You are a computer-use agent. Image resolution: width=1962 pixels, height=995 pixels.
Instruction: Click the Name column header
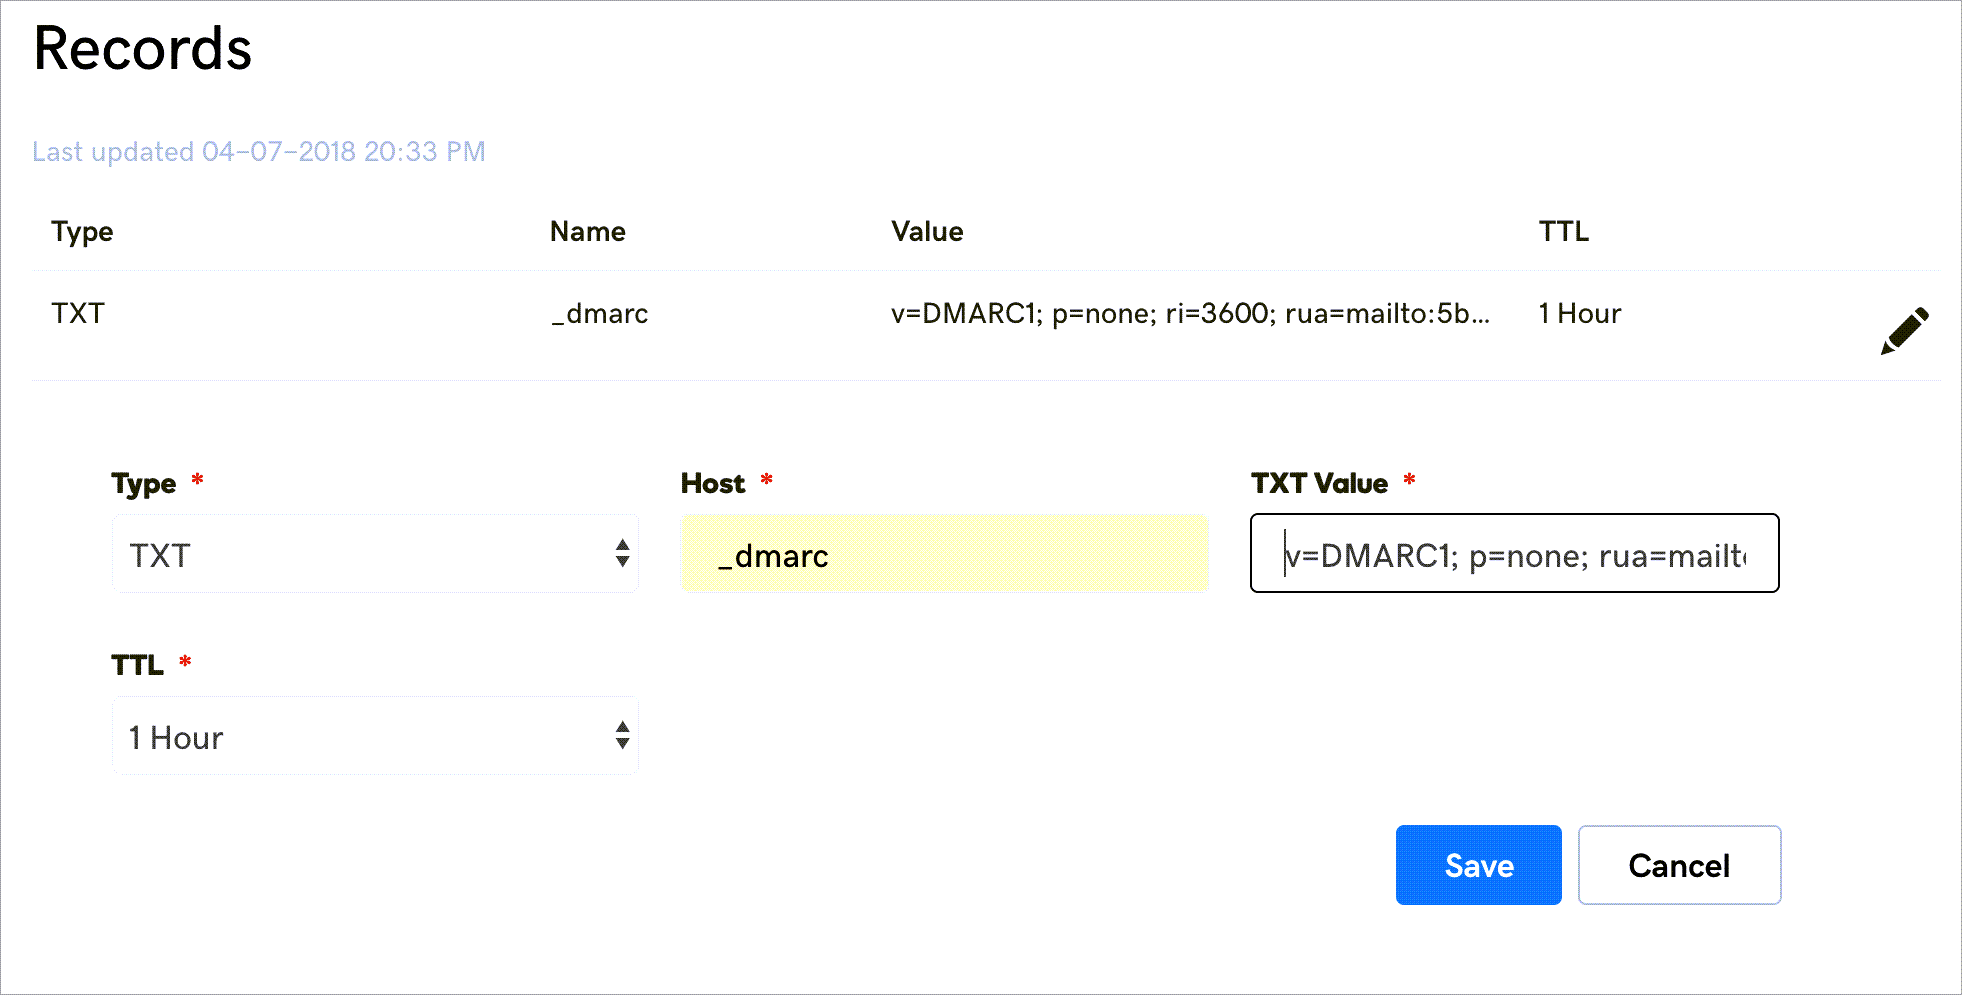click(x=587, y=232)
